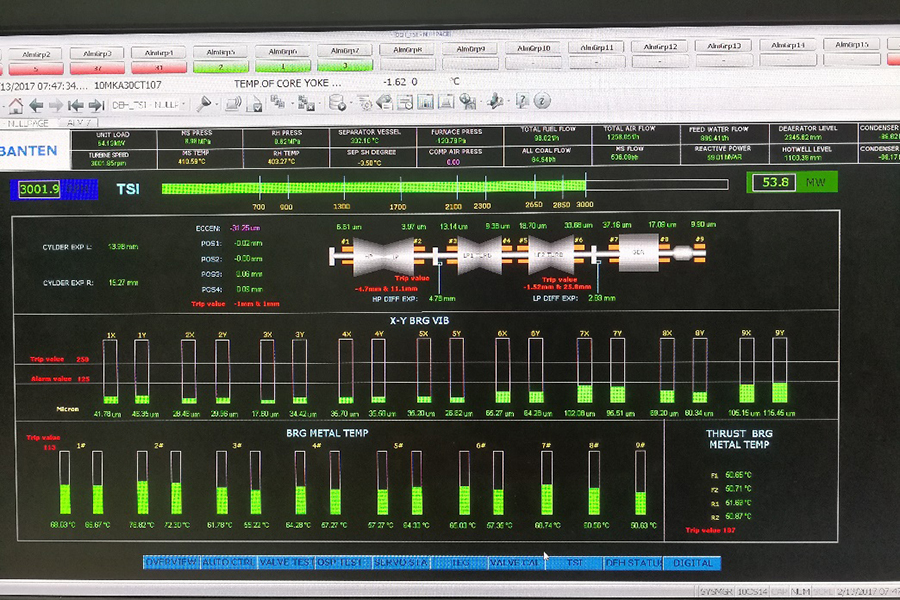
Task: Open the DEH STATUS page tab
Action: pos(632,563)
